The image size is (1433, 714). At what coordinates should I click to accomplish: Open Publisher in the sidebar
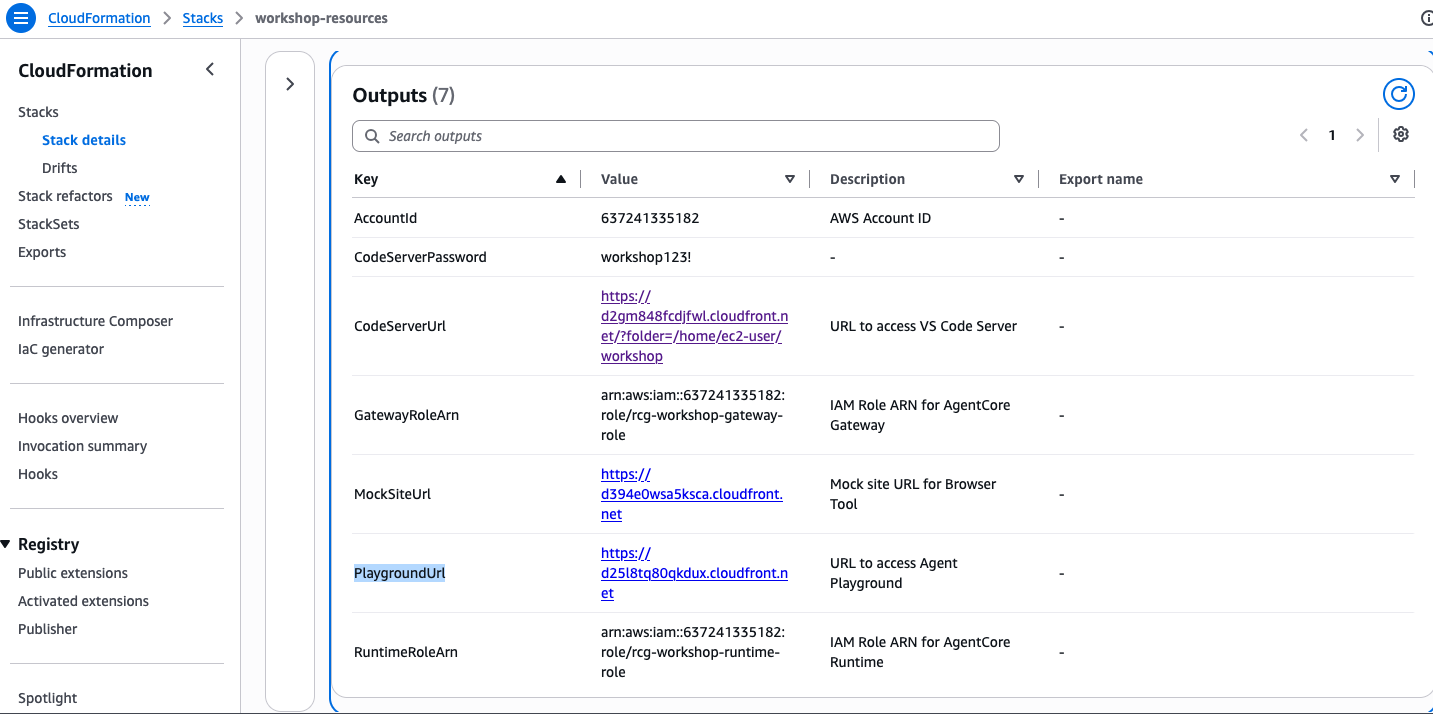pos(48,629)
